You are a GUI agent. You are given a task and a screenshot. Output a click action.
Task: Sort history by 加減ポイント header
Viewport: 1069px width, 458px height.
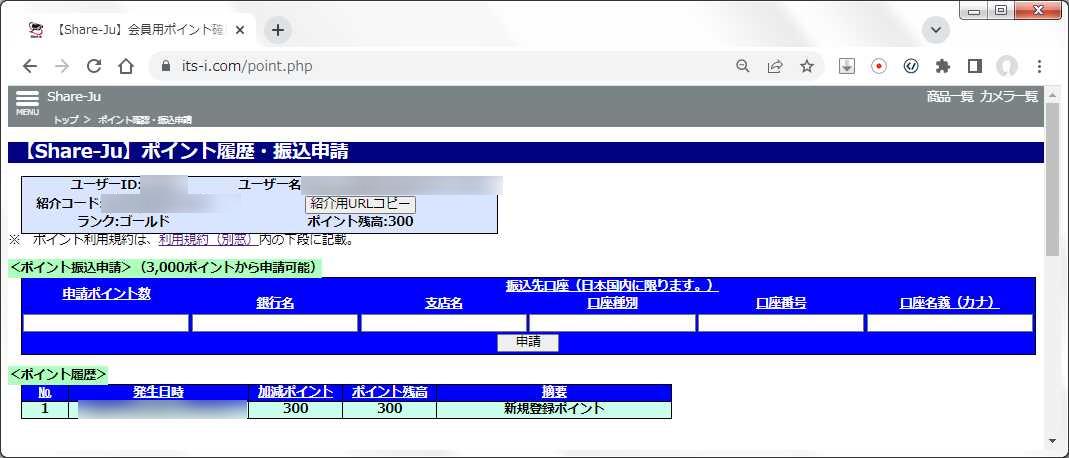[x=295, y=393]
